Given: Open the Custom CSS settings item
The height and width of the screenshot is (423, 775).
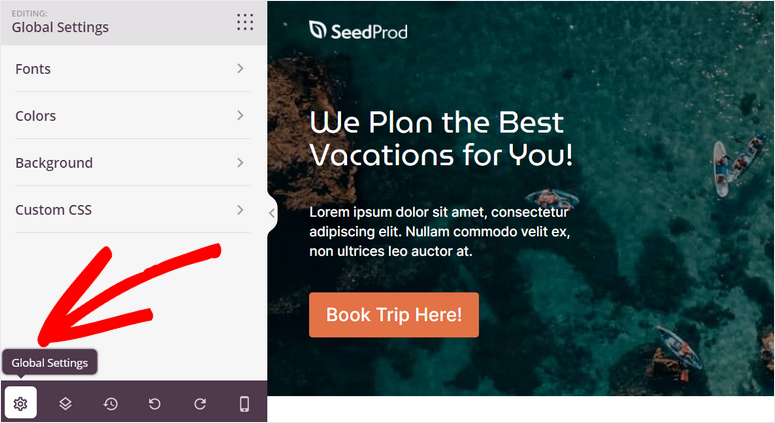Looking at the screenshot, I should tap(132, 210).
